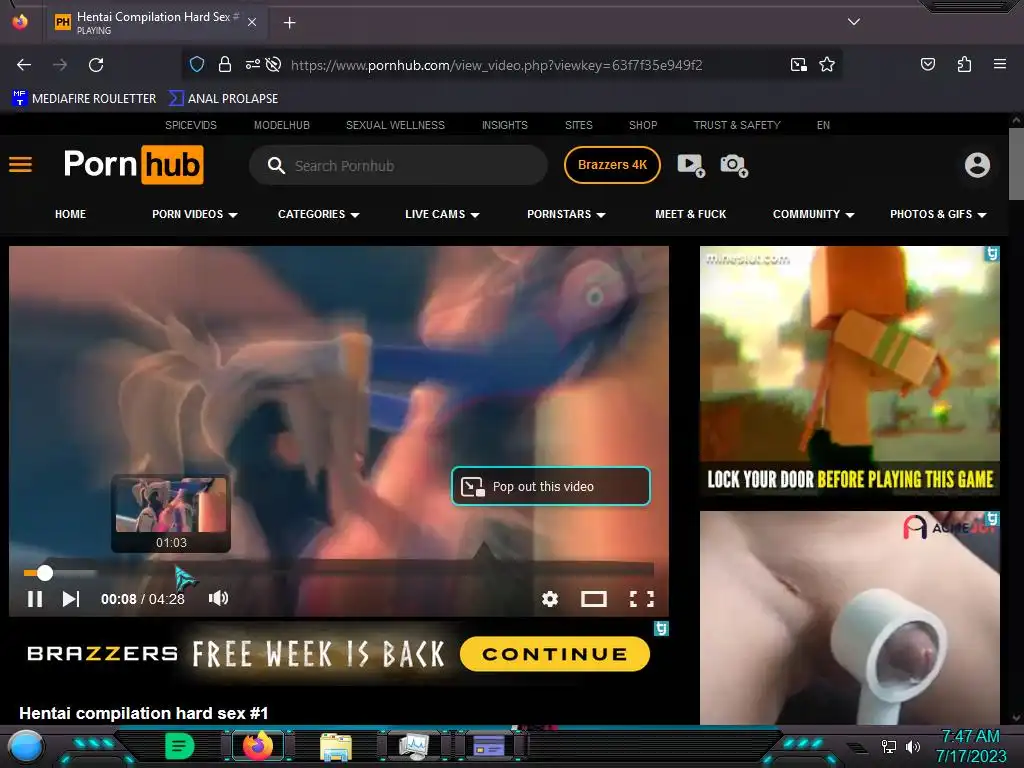The image size is (1024, 768).
Task: Skip to the next video
Action: (x=71, y=599)
